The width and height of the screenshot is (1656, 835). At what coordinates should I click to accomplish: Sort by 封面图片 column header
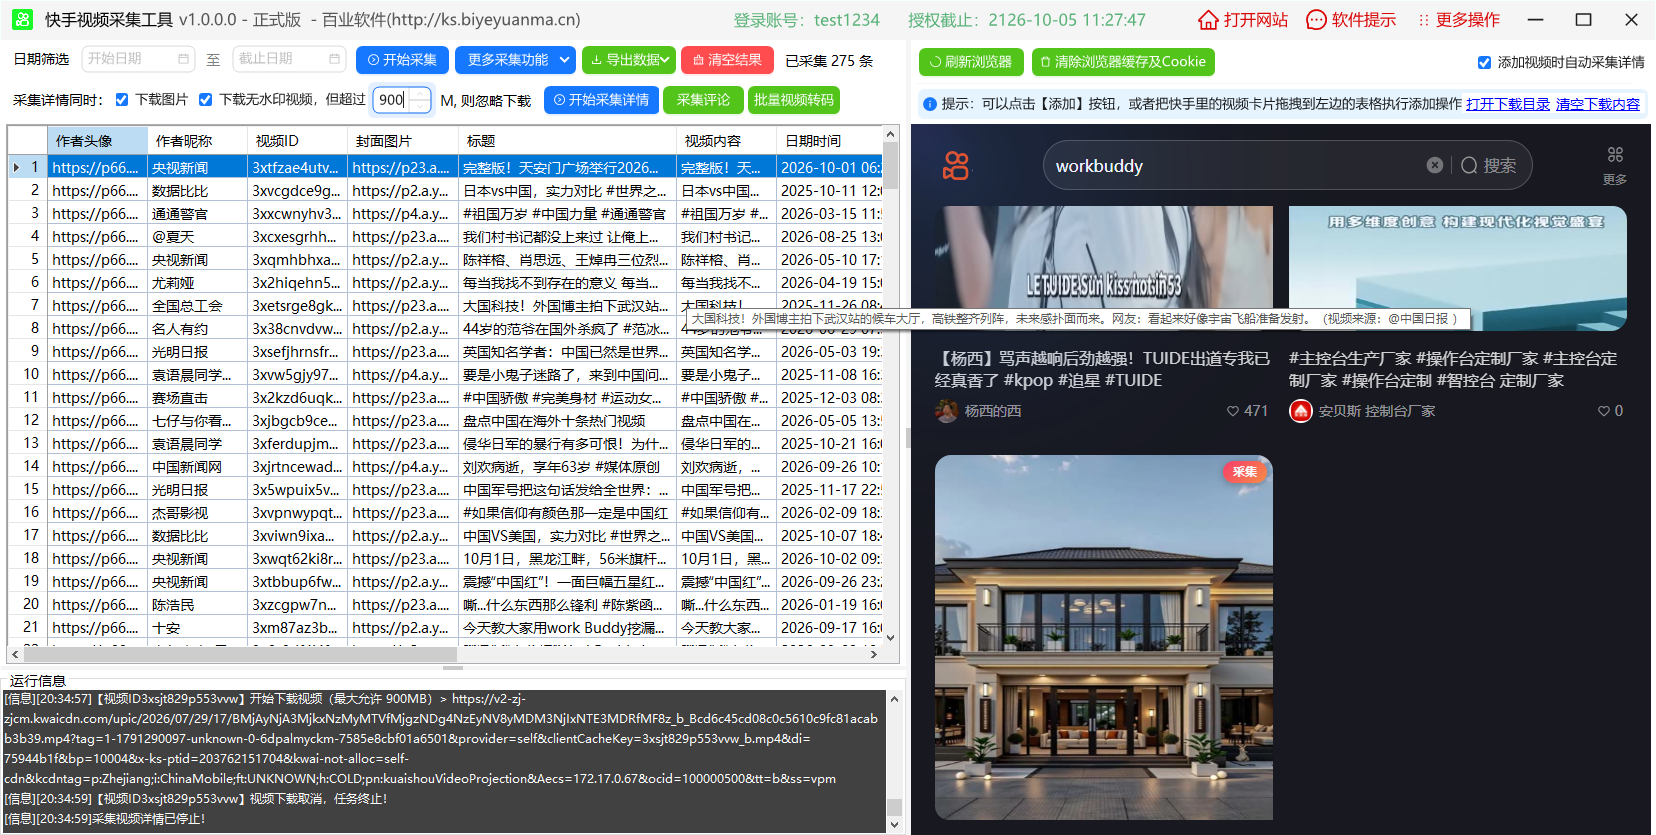click(x=403, y=141)
